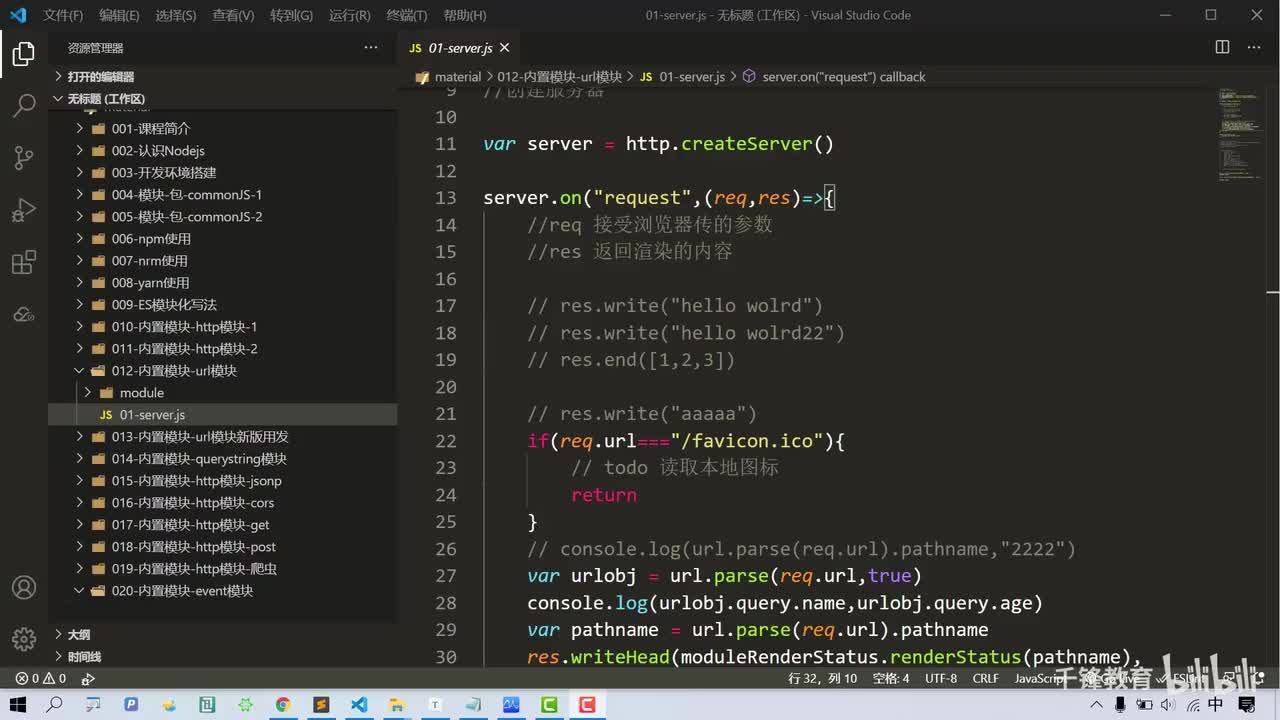Open the cloud-shaped view under Extensions

click(x=24, y=314)
